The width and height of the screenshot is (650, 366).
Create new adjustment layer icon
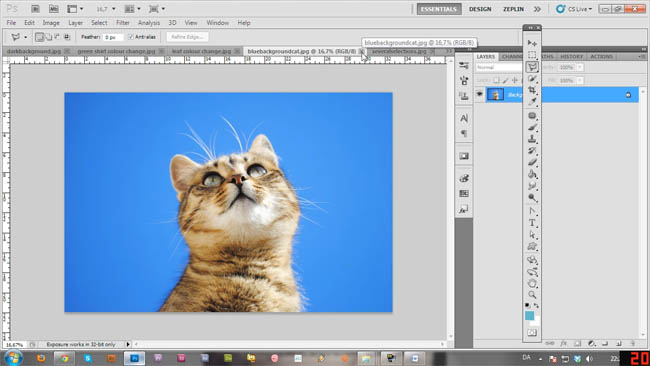click(x=592, y=344)
